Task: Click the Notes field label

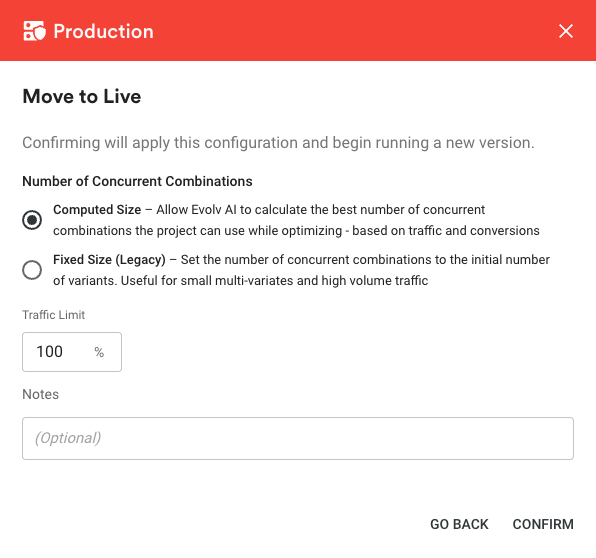Action: click(41, 394)
